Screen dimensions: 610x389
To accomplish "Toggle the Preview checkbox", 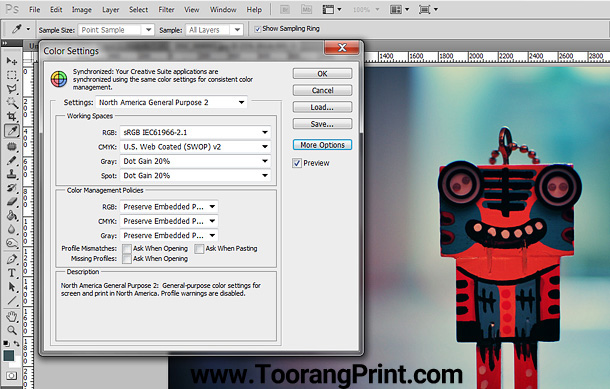I will click(297, 163).
